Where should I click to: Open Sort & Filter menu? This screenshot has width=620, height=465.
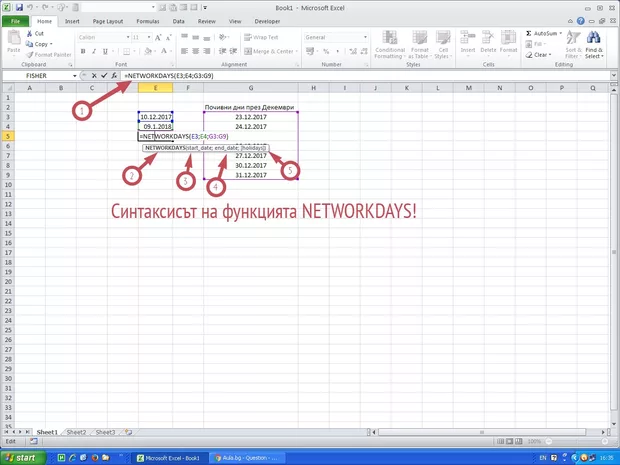click(x=573, y=44)
